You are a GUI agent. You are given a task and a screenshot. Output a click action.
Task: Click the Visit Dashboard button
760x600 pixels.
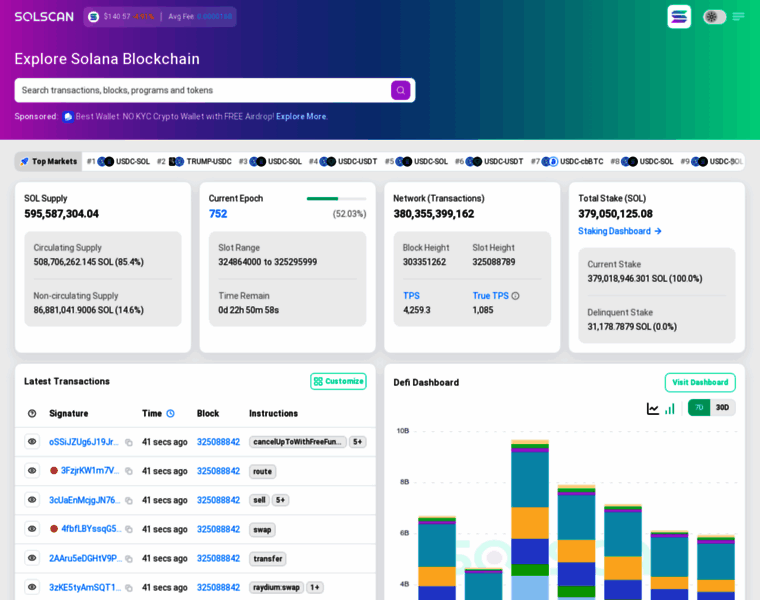click(700, 382)
